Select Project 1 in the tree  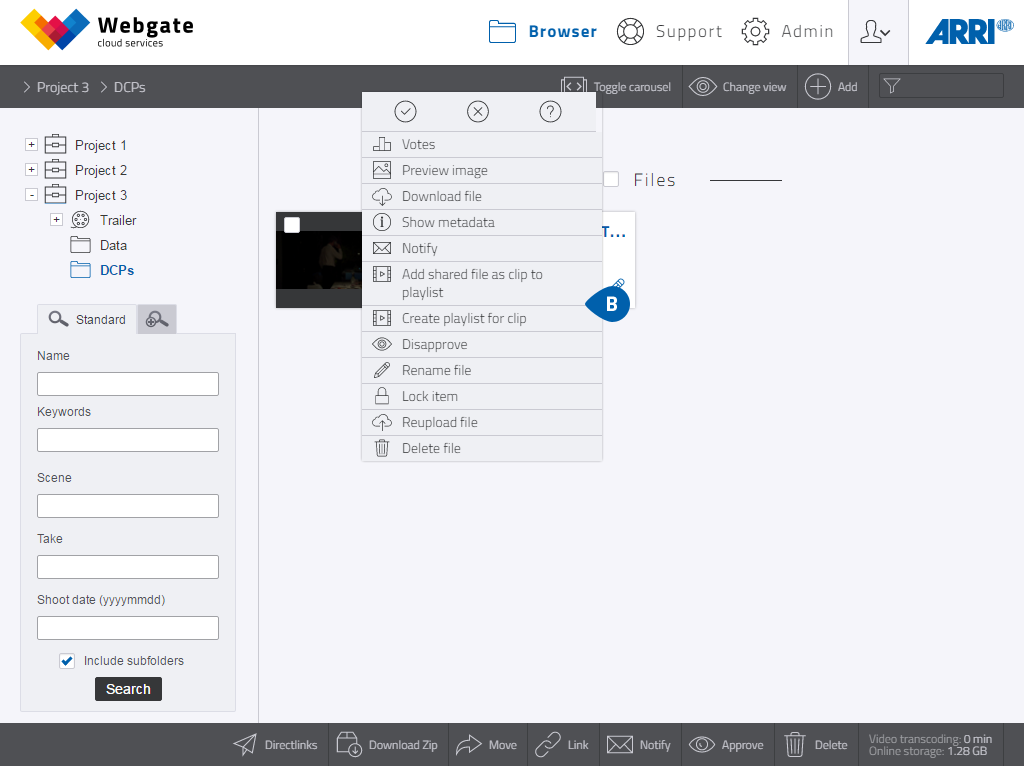pyautogui.click(x=101, y=145)
